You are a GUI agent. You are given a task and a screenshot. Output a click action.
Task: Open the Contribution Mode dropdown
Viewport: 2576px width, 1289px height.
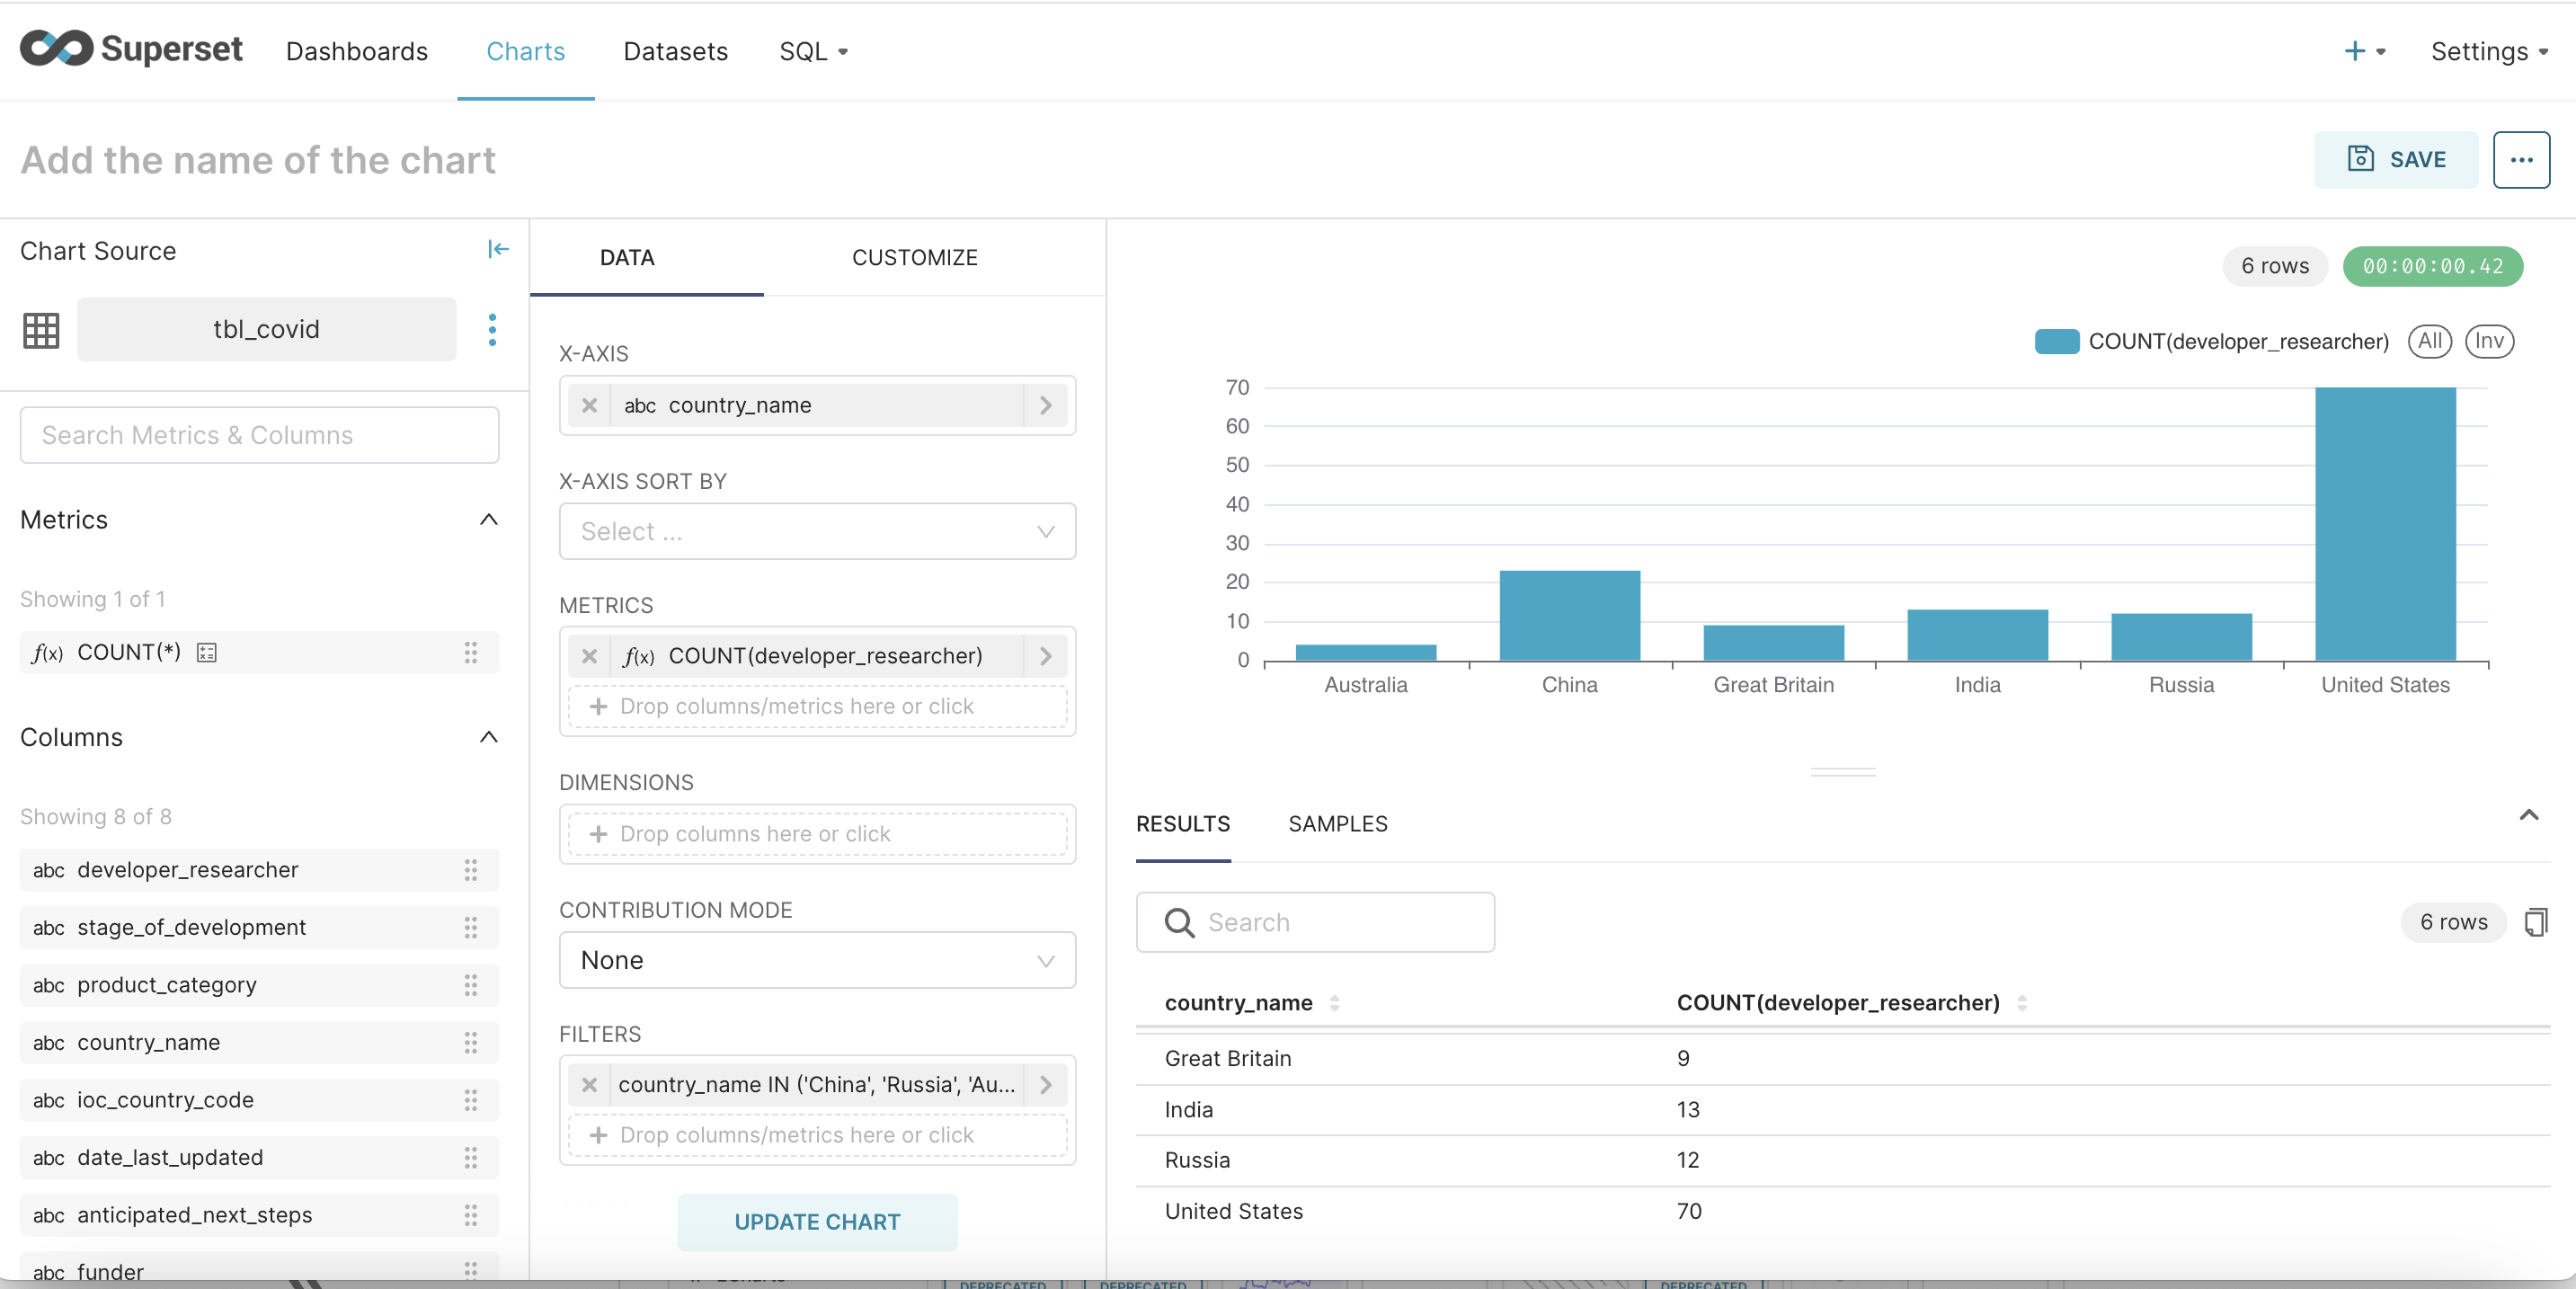(x=817, y=960)
